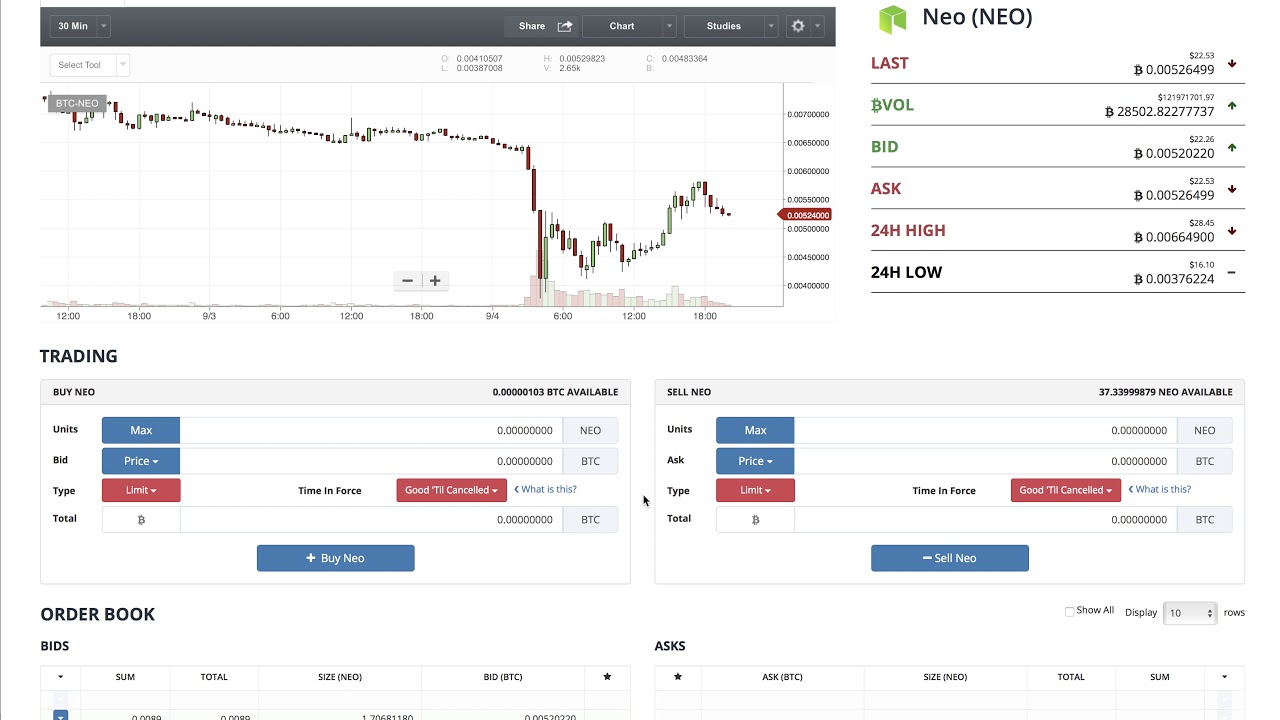The height and width of the screenshot is (720, 1280).
Task: Open the Buy Price dropdown
Action: pyautogui.click(x=141, y=461)
